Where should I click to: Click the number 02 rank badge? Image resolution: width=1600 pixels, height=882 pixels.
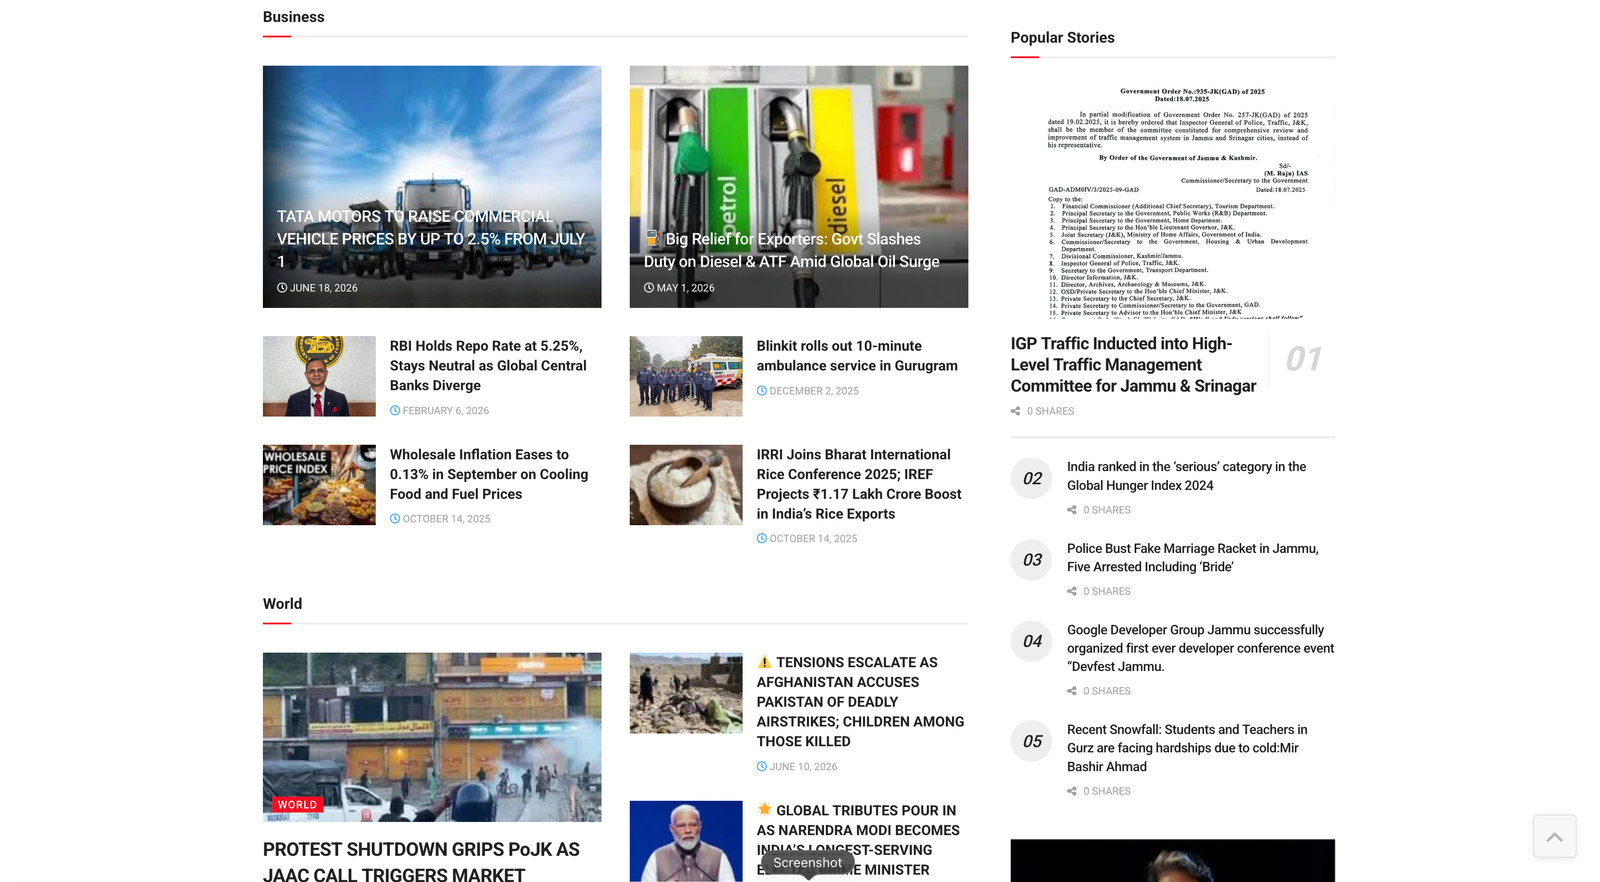click(x=1032, y=479)
